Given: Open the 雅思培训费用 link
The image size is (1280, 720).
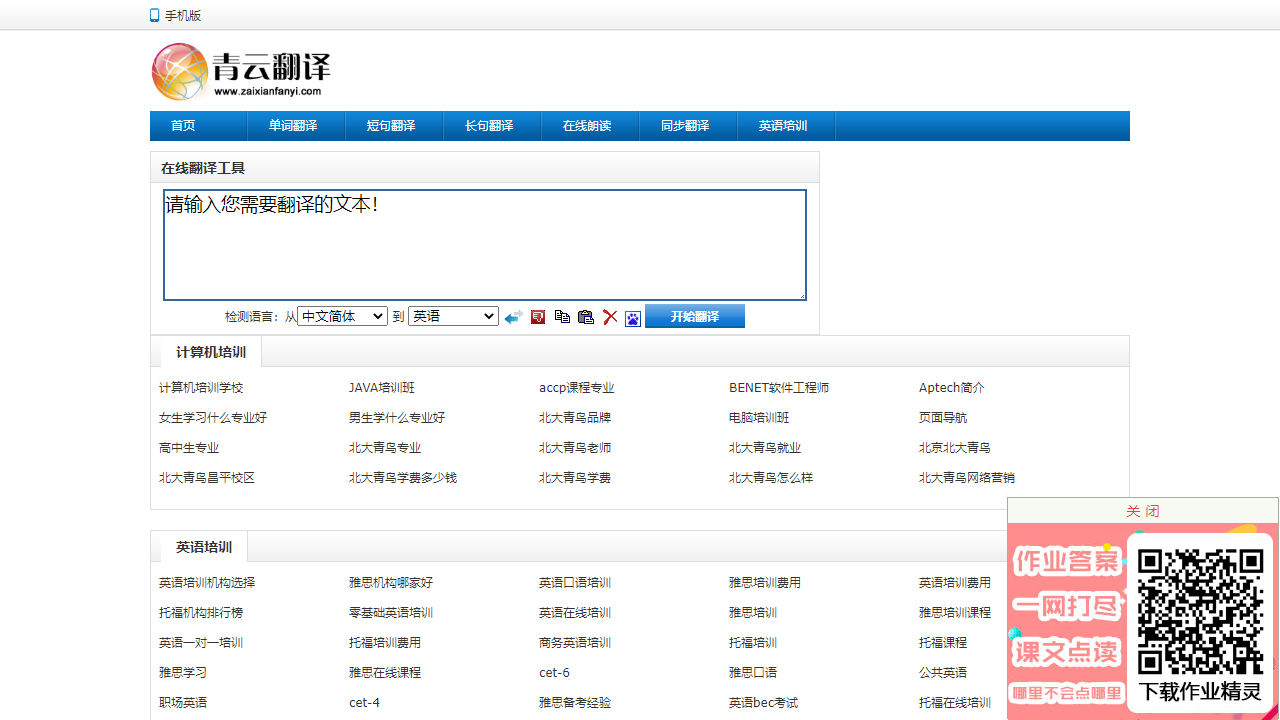Looking at the screenshot, I should [764, 583].
